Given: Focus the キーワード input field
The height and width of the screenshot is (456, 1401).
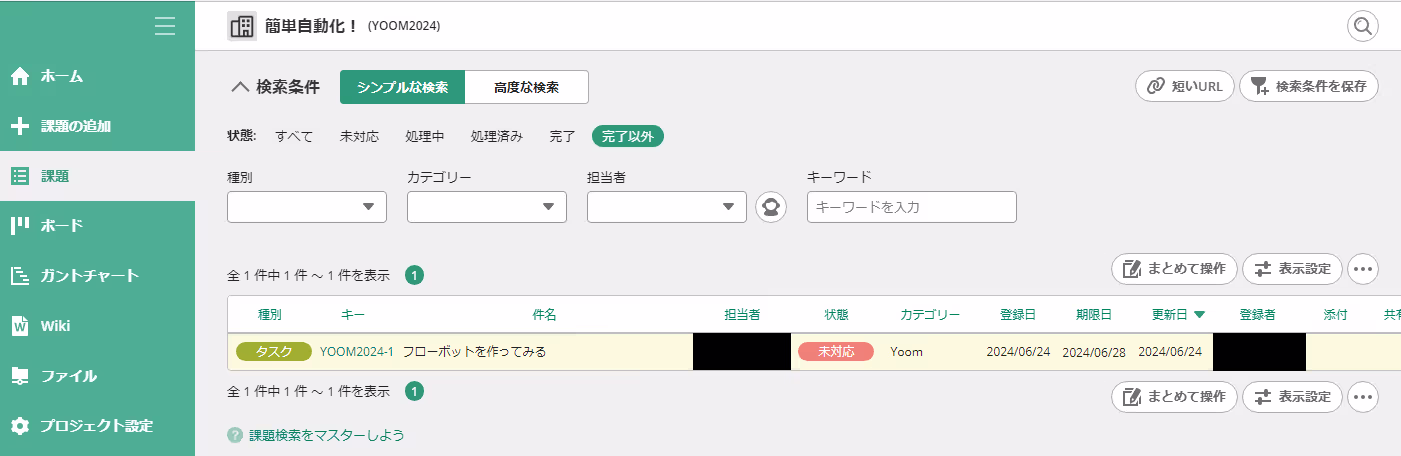Looking at the screenshot, I should pyautogui.click(x=911, y=207).
